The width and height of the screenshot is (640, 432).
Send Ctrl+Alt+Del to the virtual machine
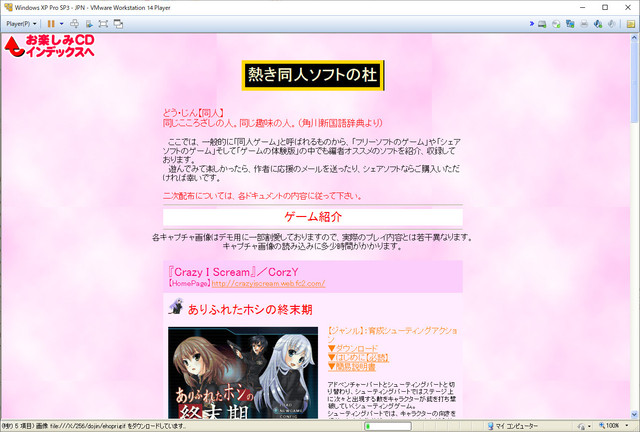coord(74,24)
